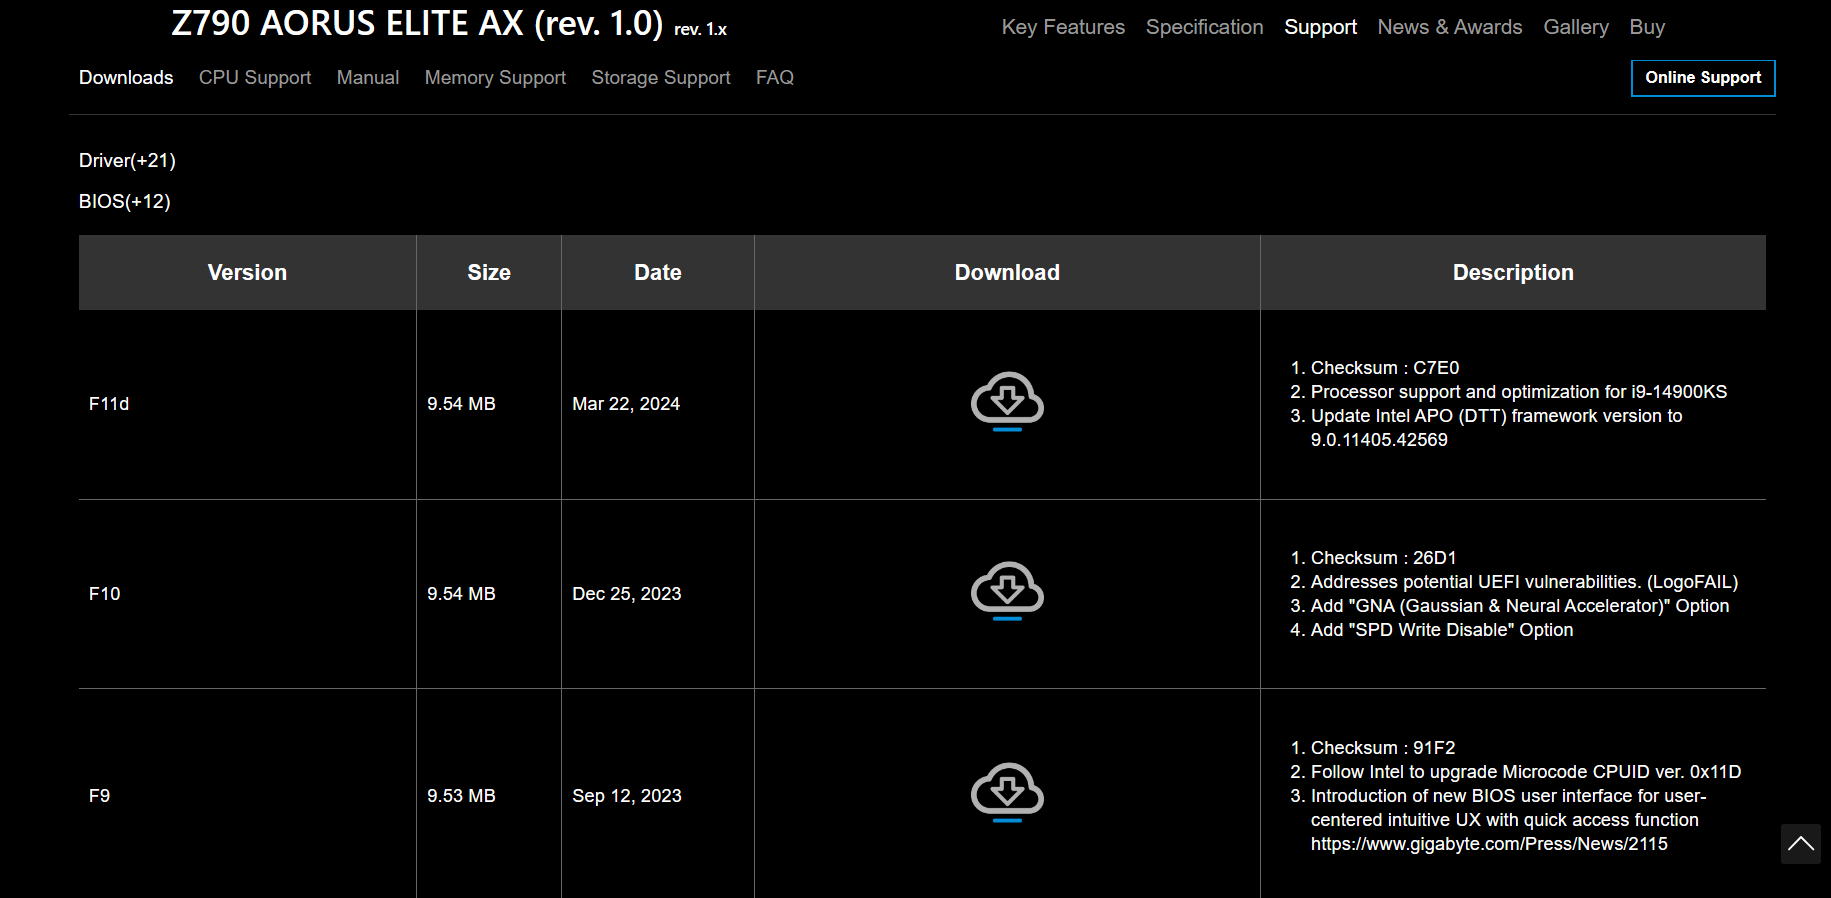Switch to the Downloads tab

(x=126, y=77)
